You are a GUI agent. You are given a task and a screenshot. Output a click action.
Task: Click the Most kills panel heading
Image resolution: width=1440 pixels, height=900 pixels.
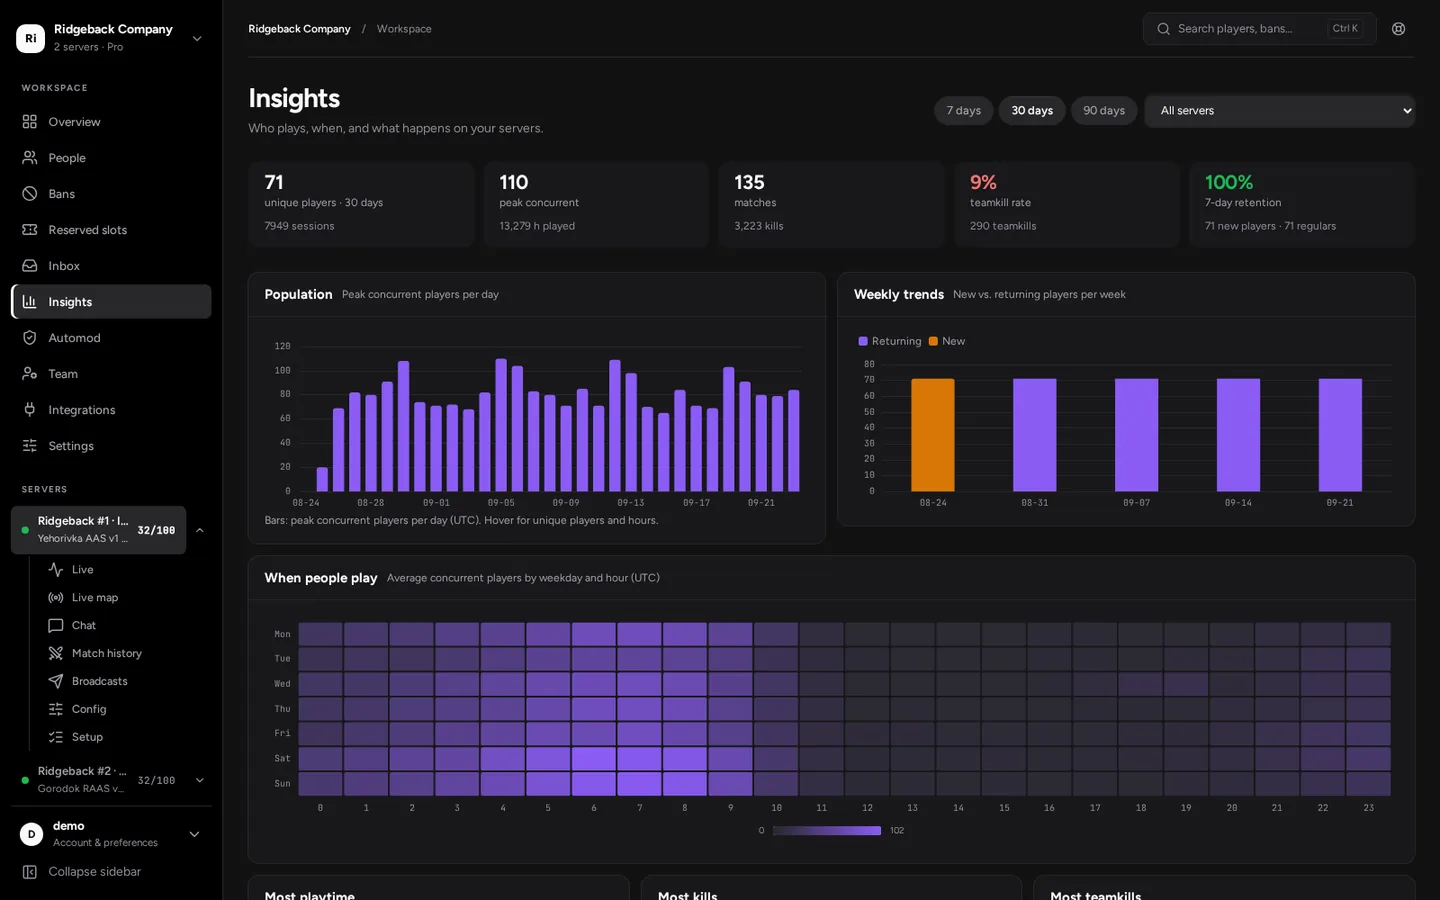pyautogui.click(x=688, y=894)
